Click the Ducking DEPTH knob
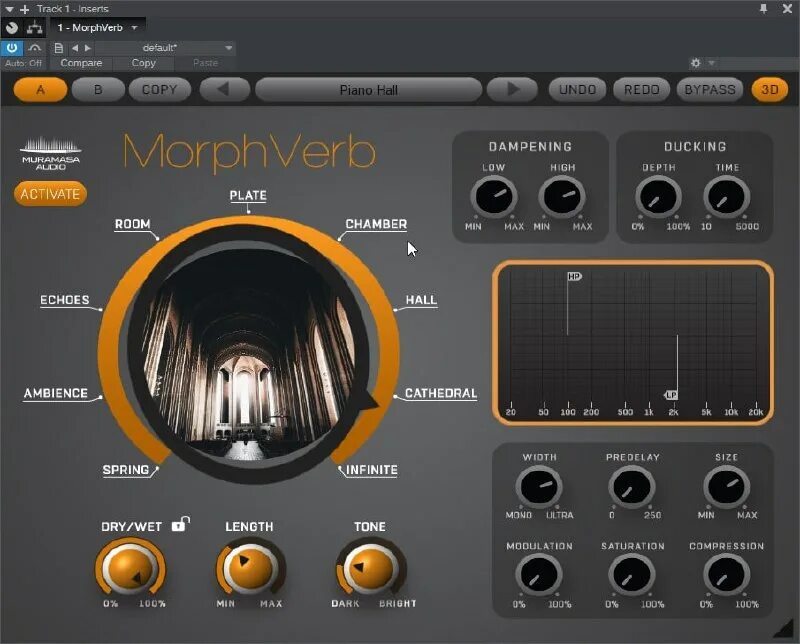The height and width of the screenshot is (644, 800). coord(658,197)
